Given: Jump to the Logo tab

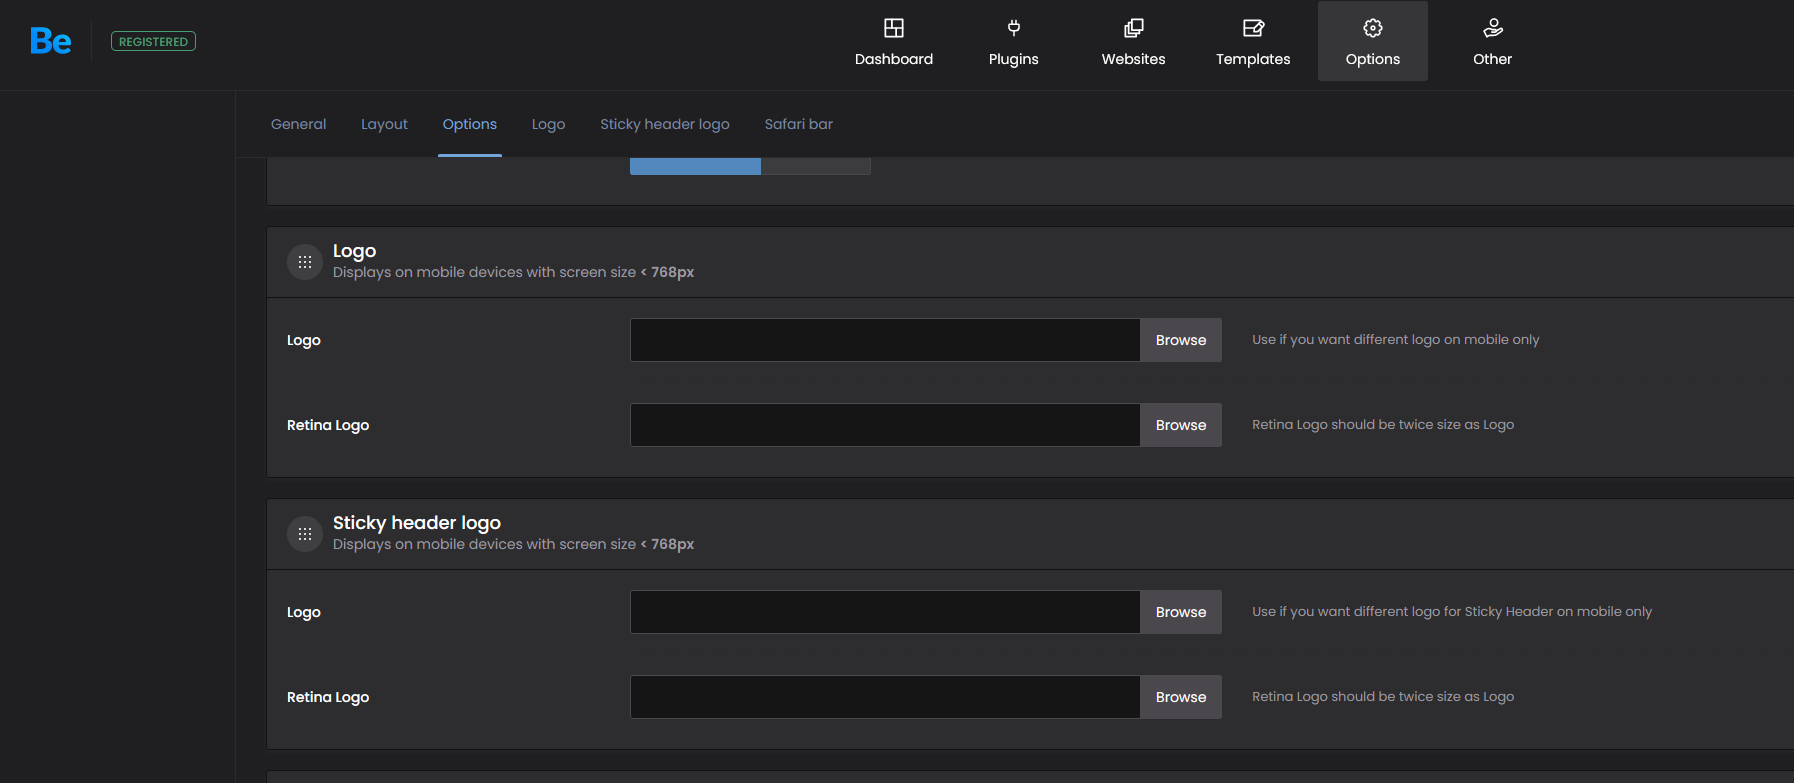Looking at the screenshot, I should pyautogui.click(x=548, y=124).
